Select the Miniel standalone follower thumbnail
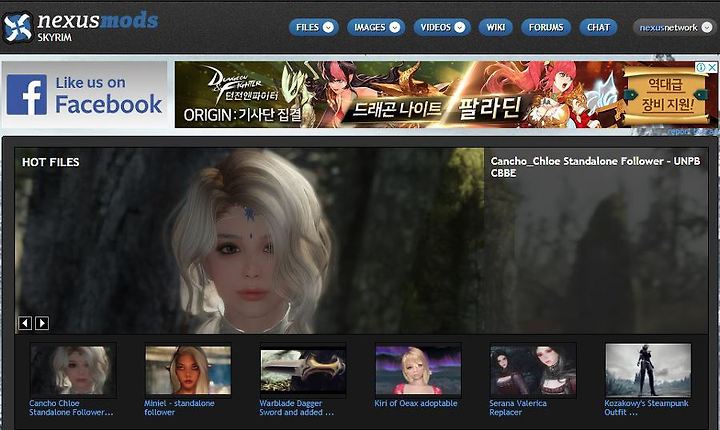720x430 pixels. click(188, 370)
